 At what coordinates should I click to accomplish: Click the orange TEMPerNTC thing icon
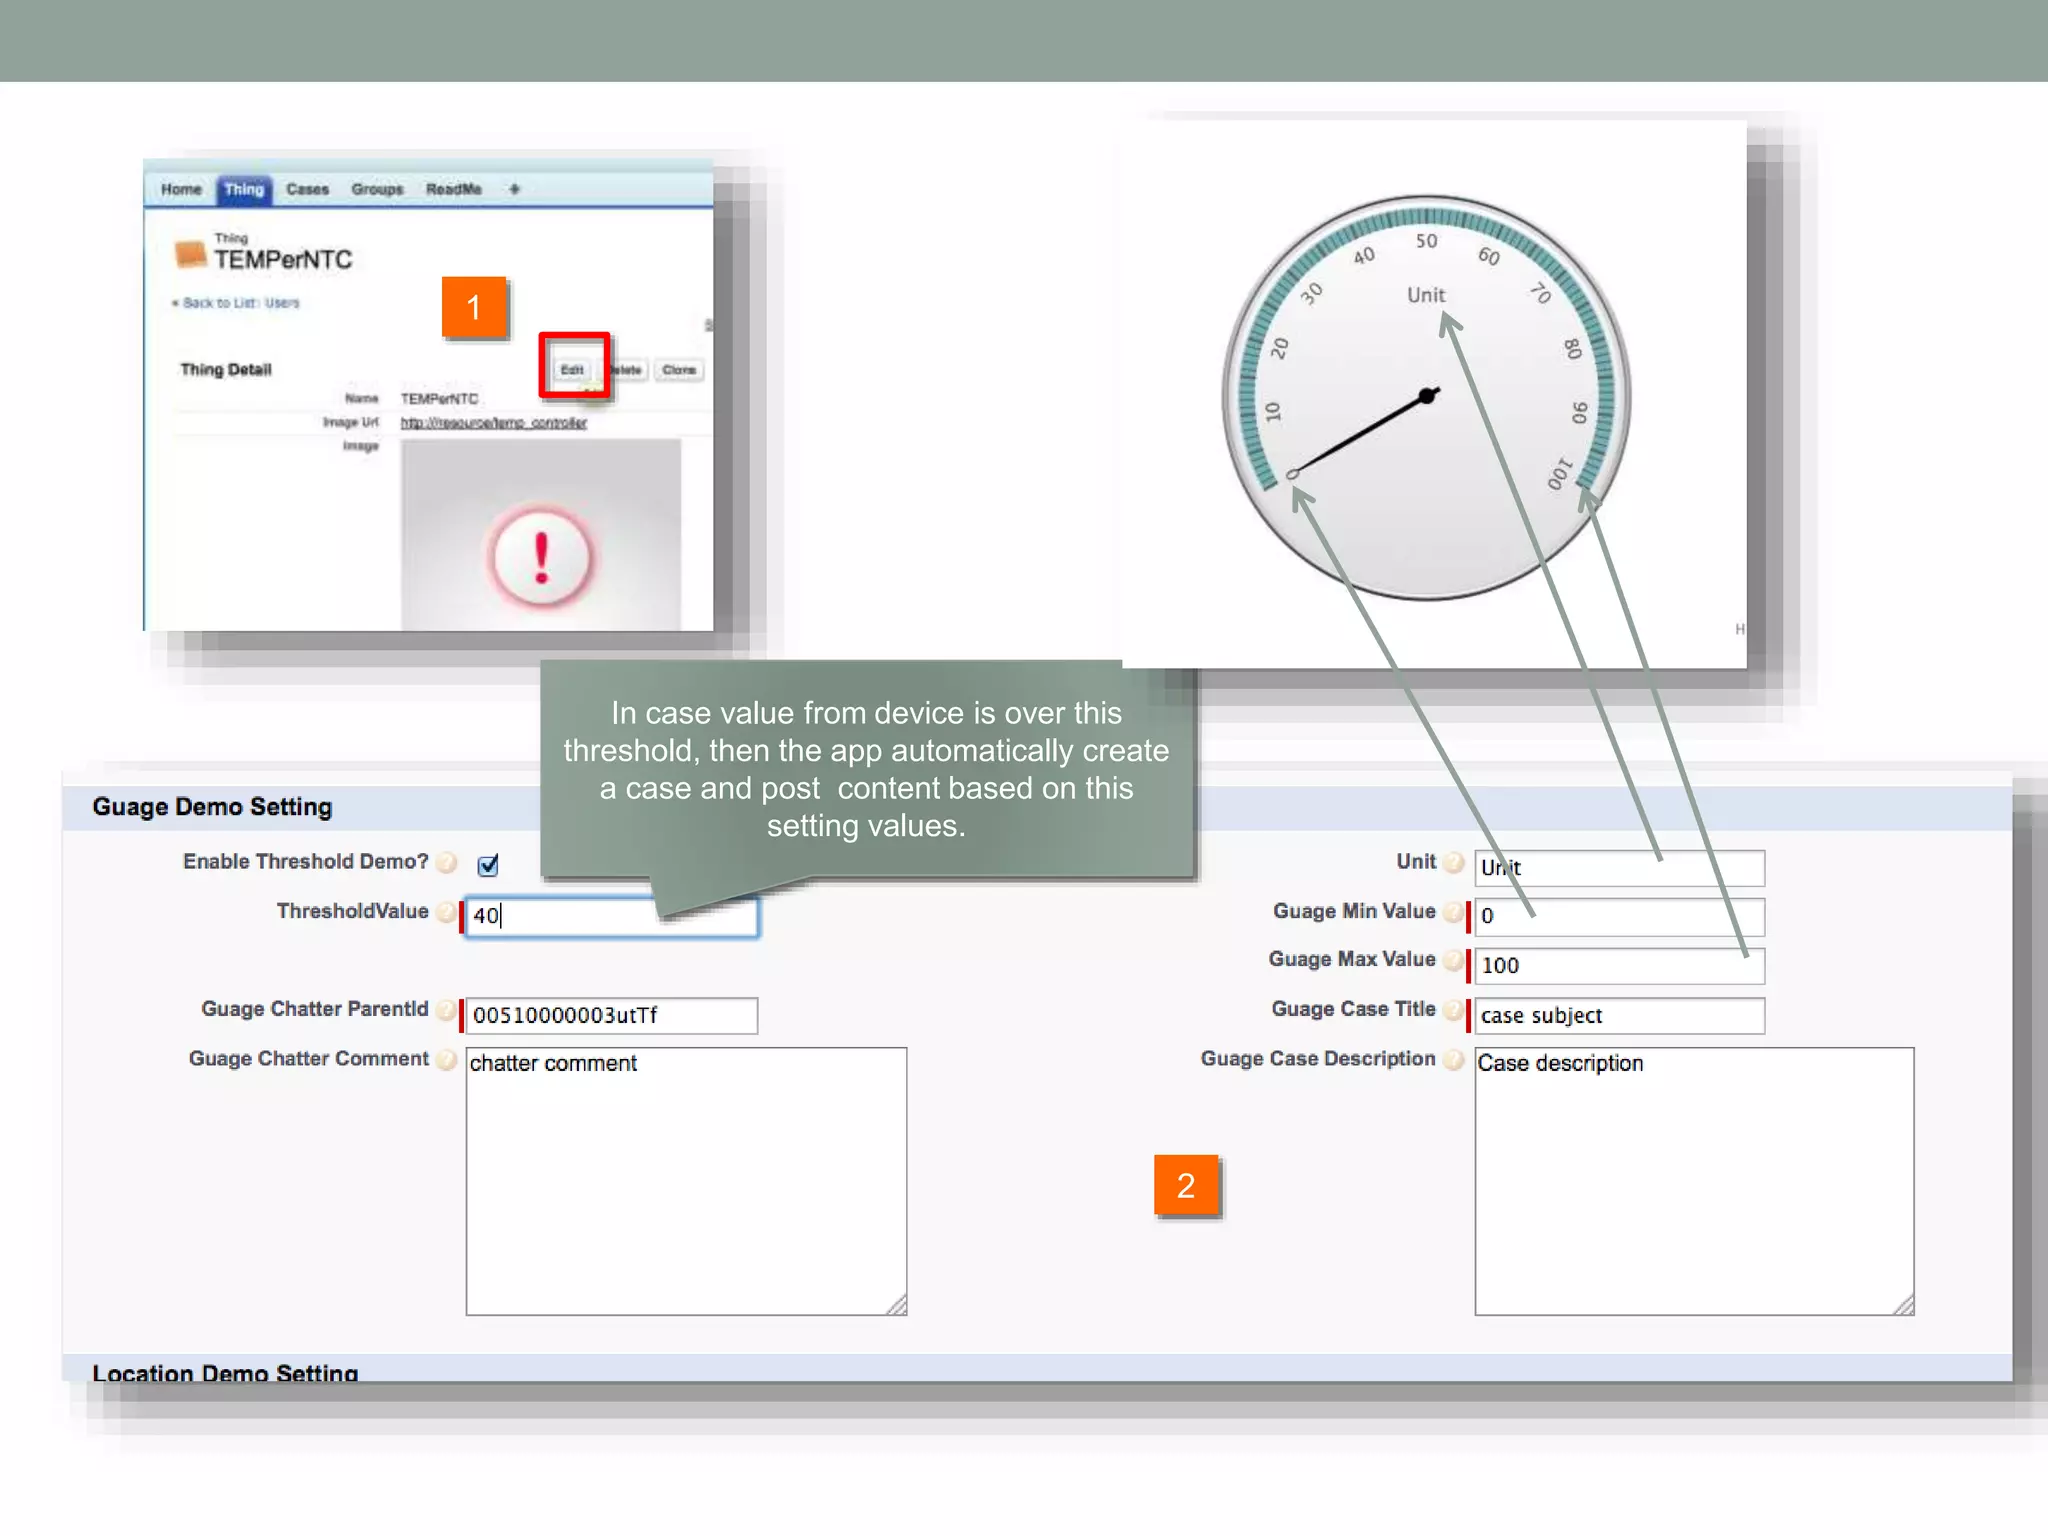tap(190, 254)
